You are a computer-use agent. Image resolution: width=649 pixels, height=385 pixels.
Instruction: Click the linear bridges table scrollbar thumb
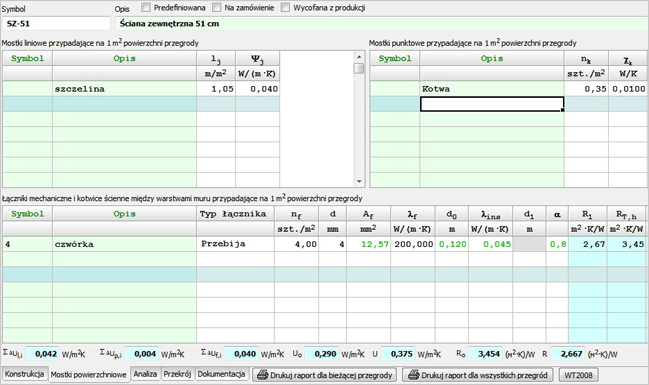coord(359,68)
